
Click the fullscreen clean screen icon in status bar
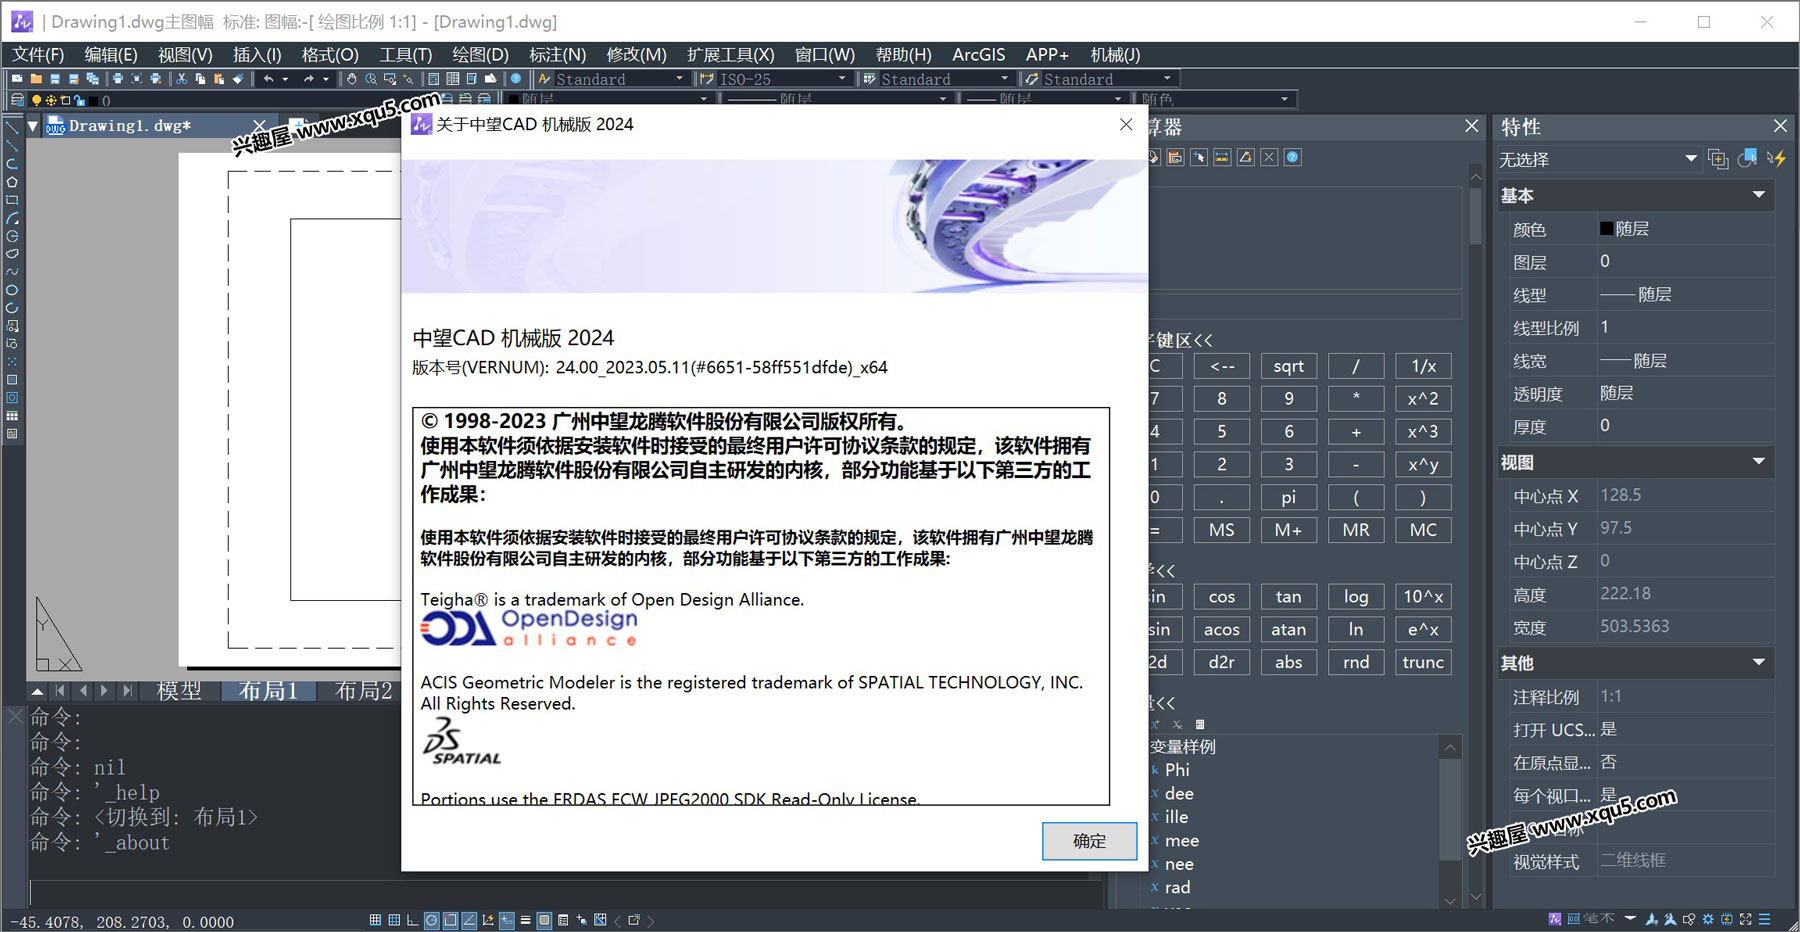1745,919
